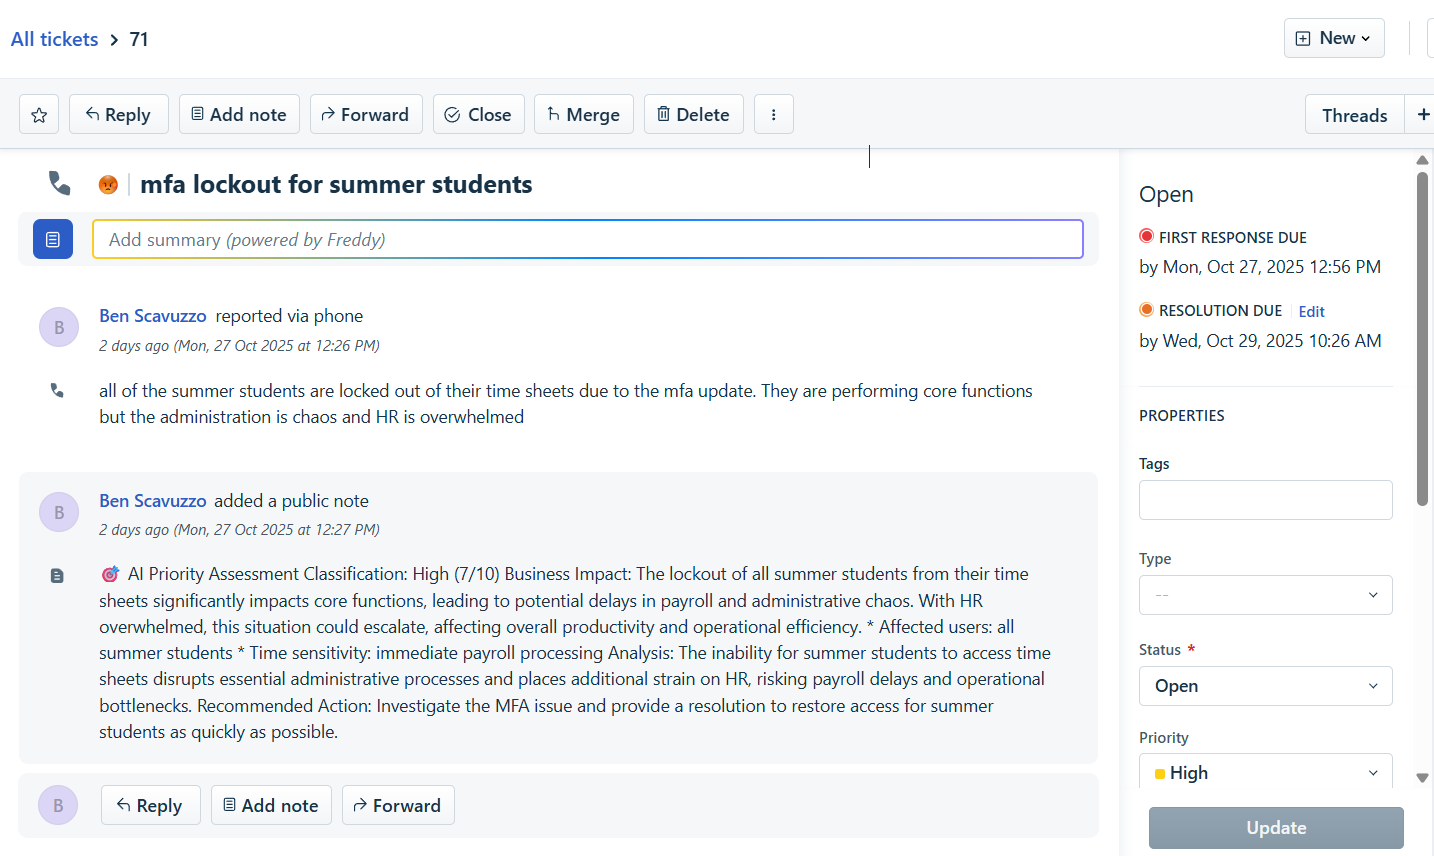
Task: Click Close to close the ticket
Action: 478,115
